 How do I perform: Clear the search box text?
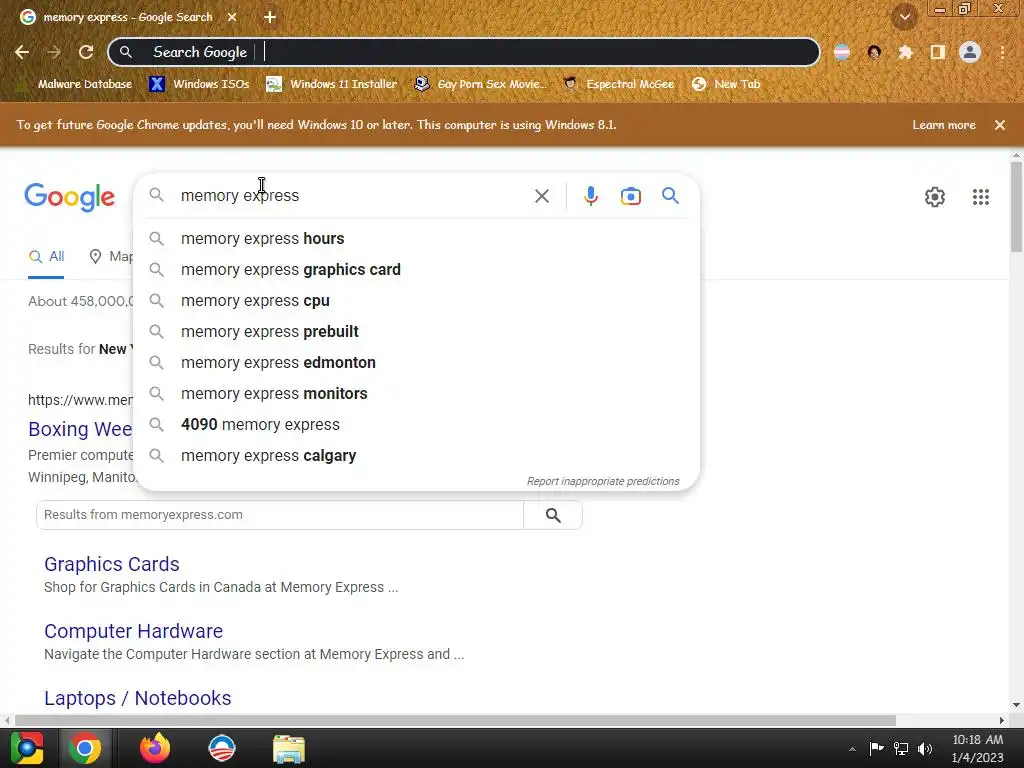point(541,196)
